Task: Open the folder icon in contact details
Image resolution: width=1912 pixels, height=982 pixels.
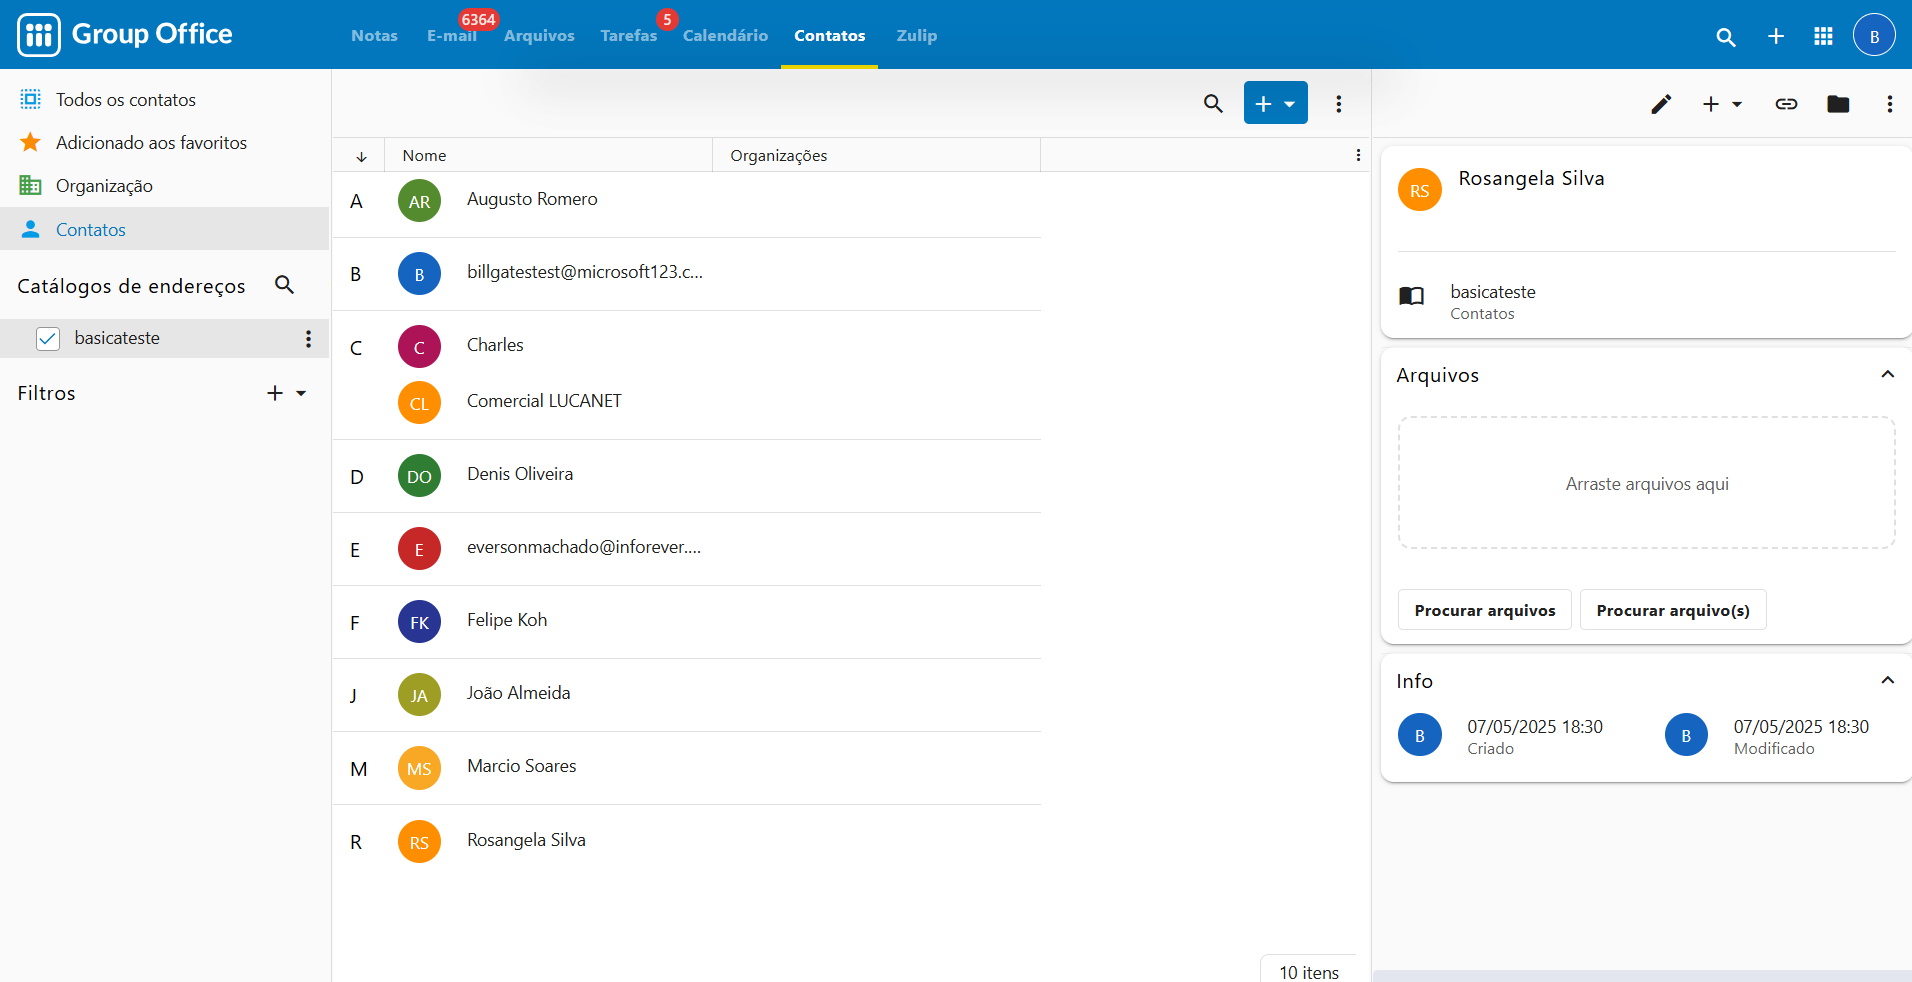Action: pos(1838,104)
